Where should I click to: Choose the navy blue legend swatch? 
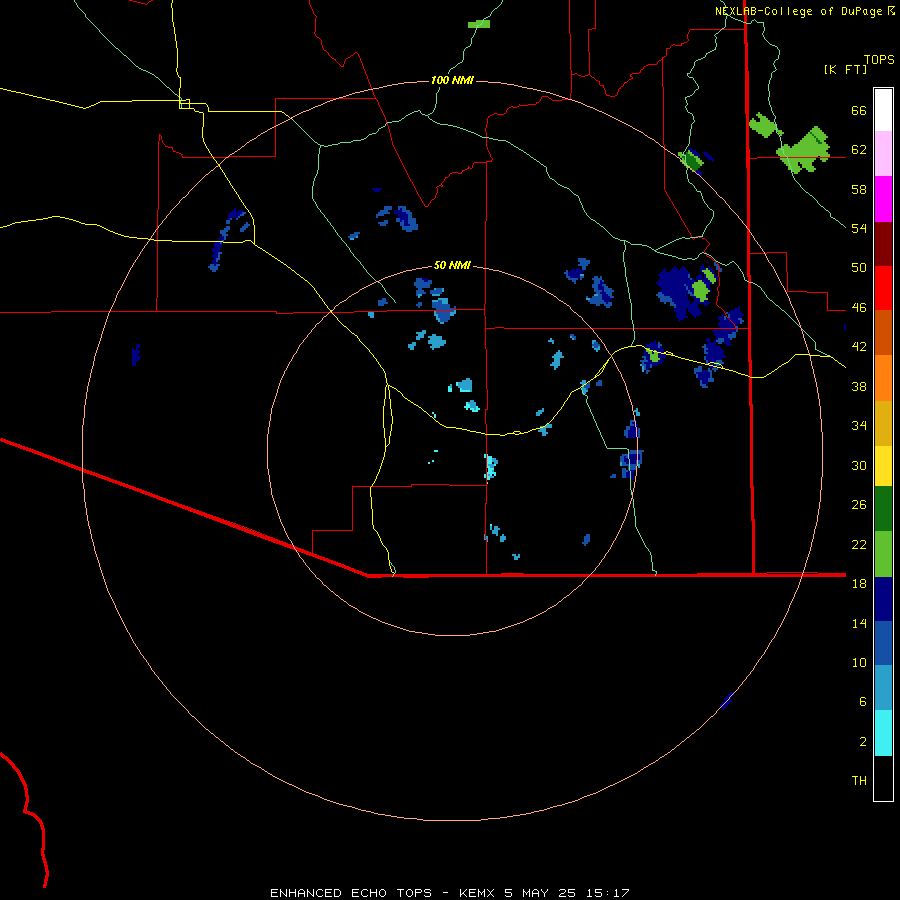883,599
